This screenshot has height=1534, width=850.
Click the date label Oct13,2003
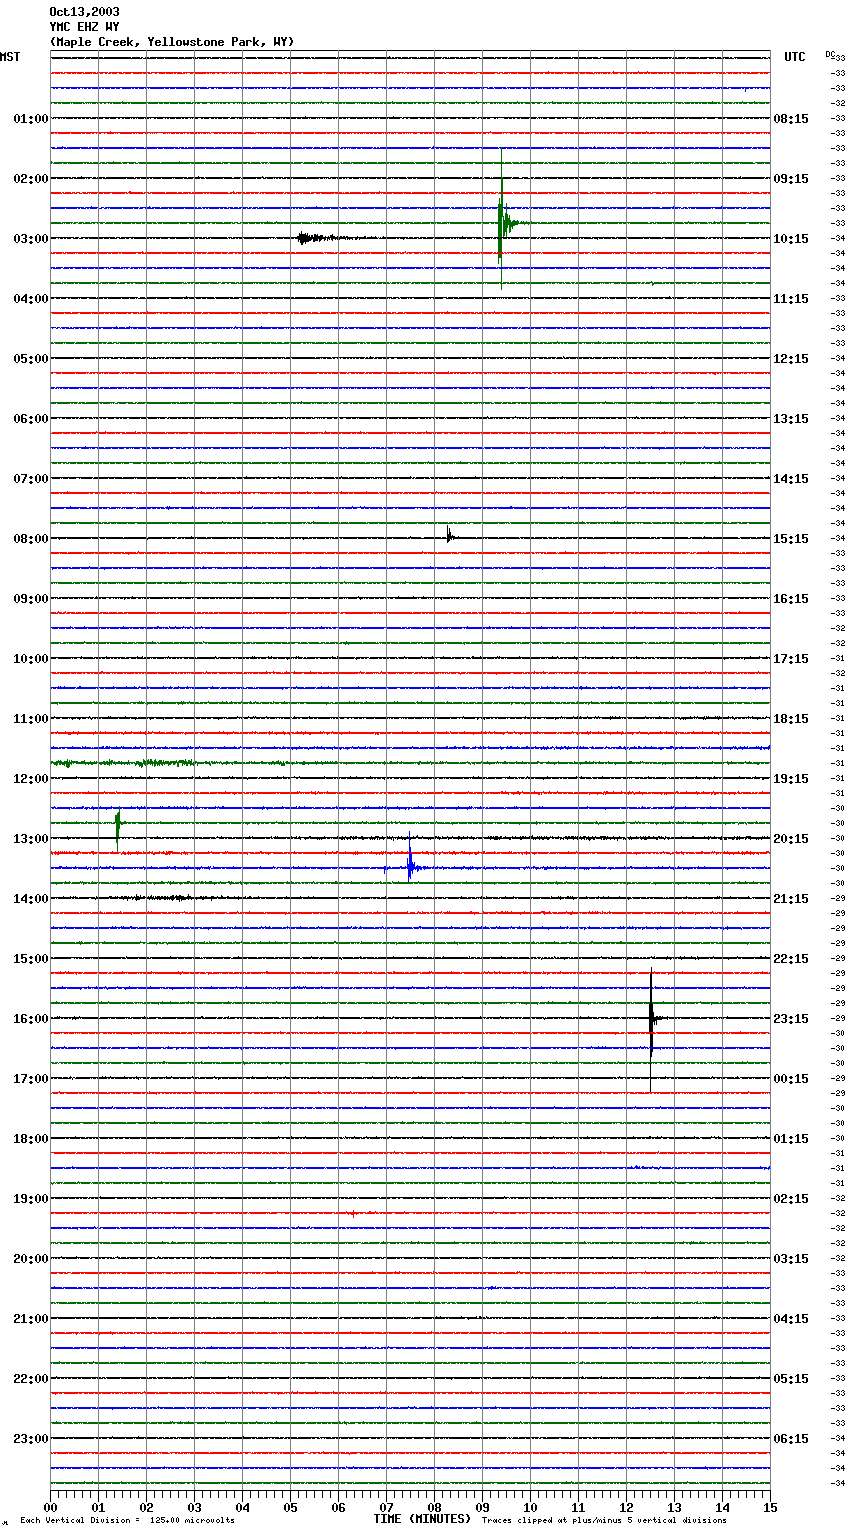click(x=84, y=12)
